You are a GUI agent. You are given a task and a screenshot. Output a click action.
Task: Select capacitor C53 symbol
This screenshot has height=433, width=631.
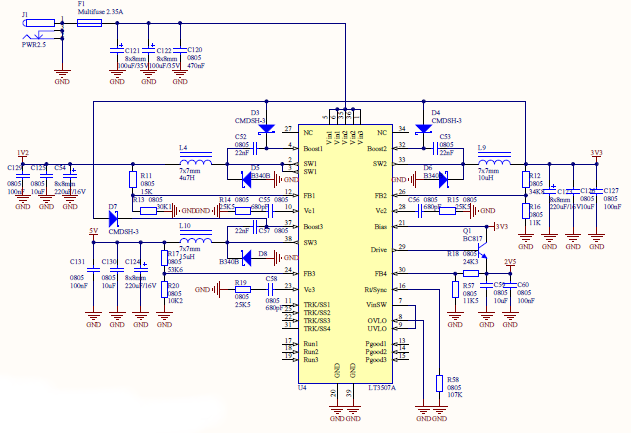coord(435,148)
